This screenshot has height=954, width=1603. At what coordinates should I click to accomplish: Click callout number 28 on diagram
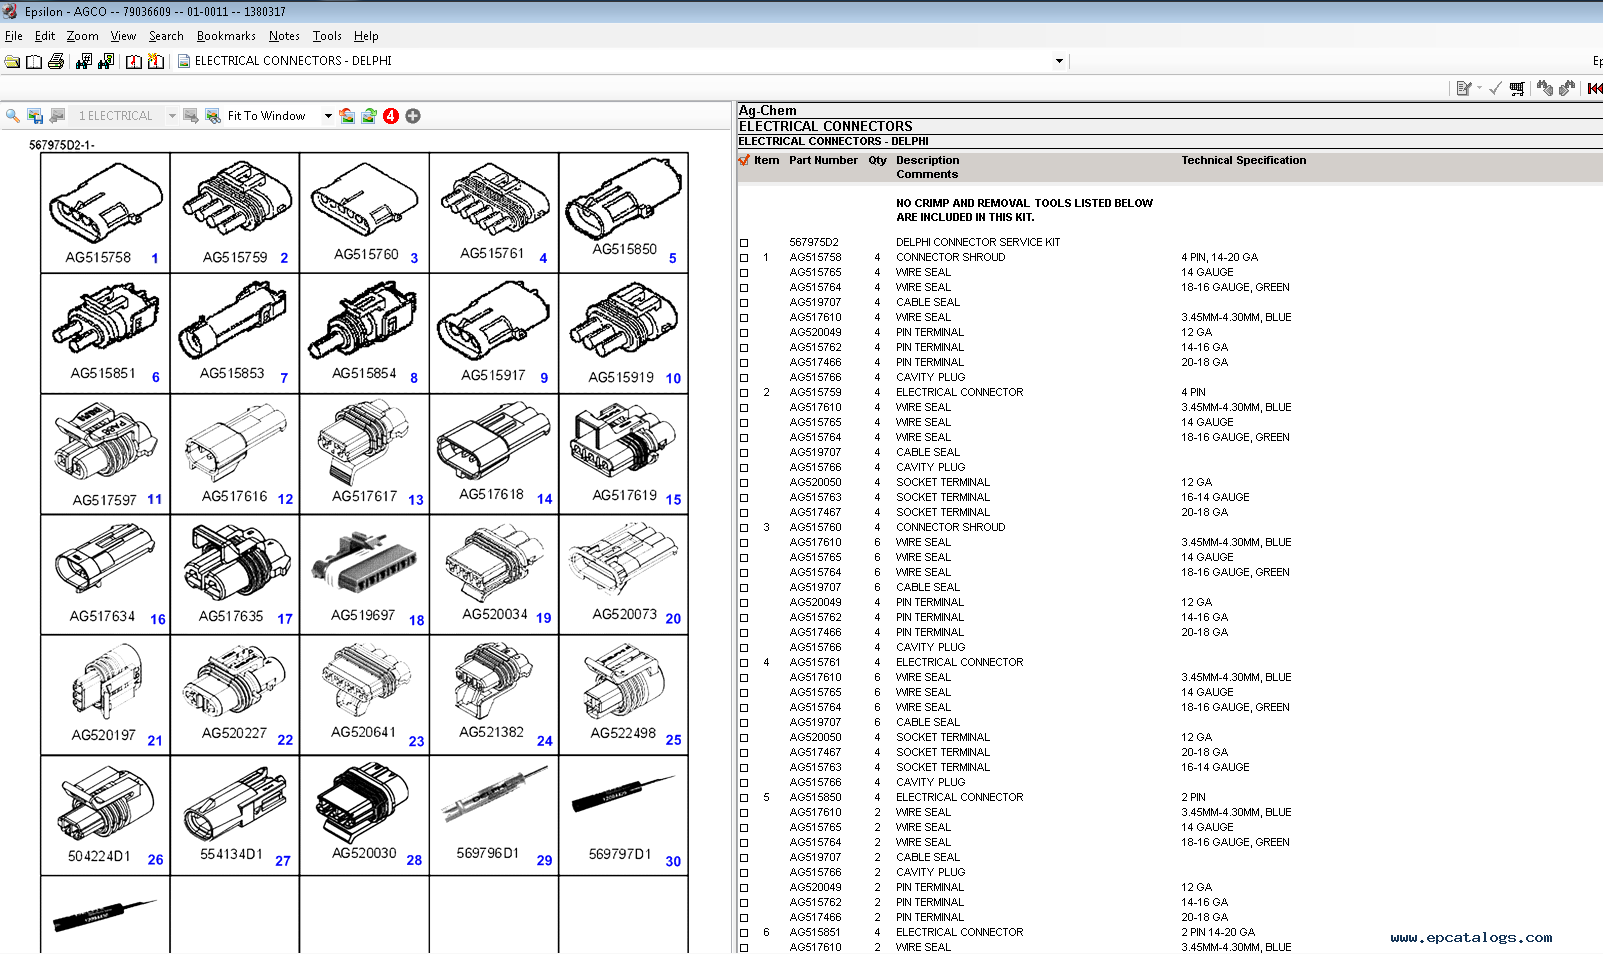(x=414, y=860)
